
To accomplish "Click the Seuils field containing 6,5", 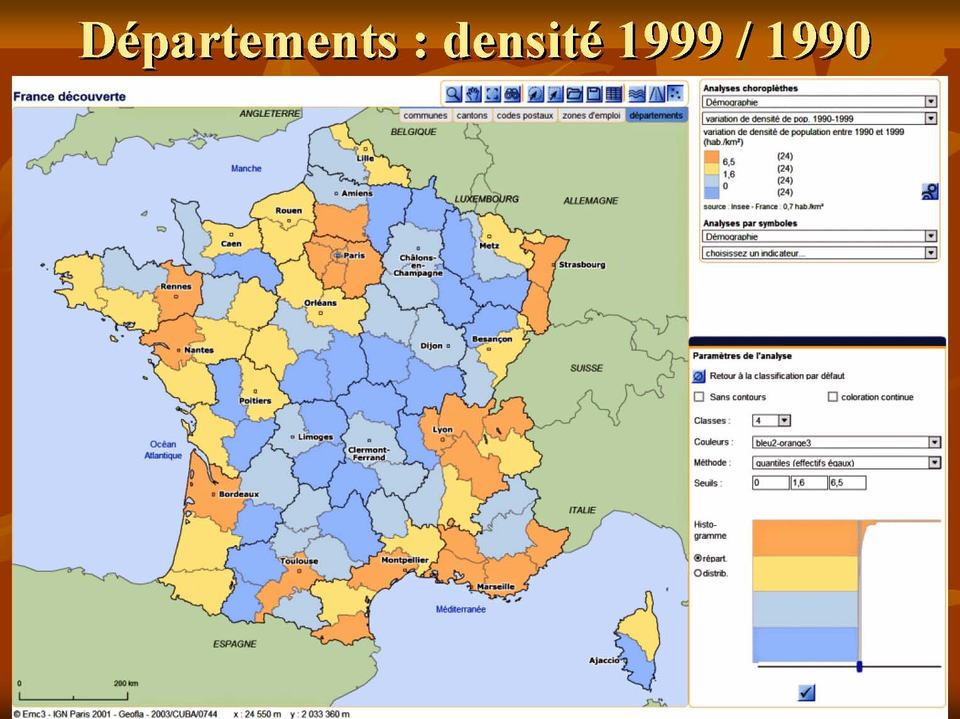I will pos(847,483).
